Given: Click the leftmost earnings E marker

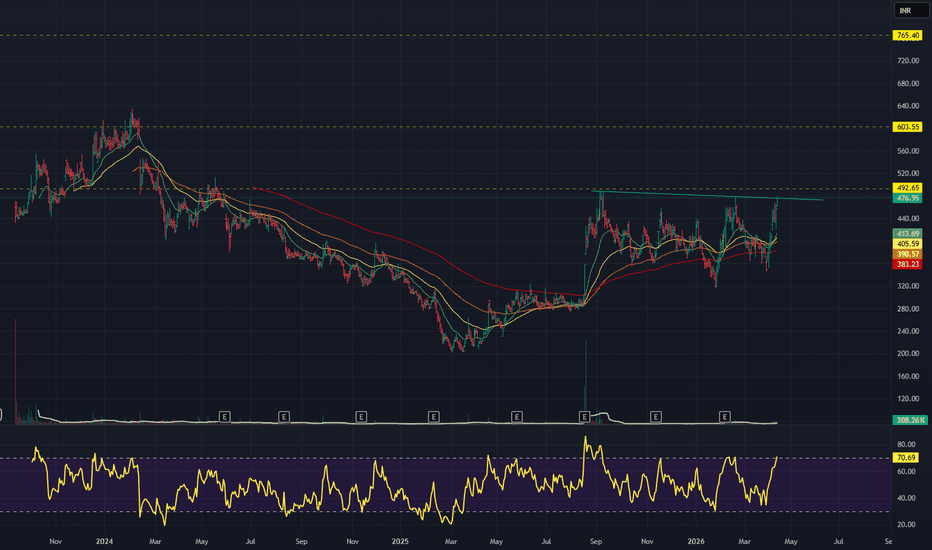Looking at the screenshot, I should point(225,415).
